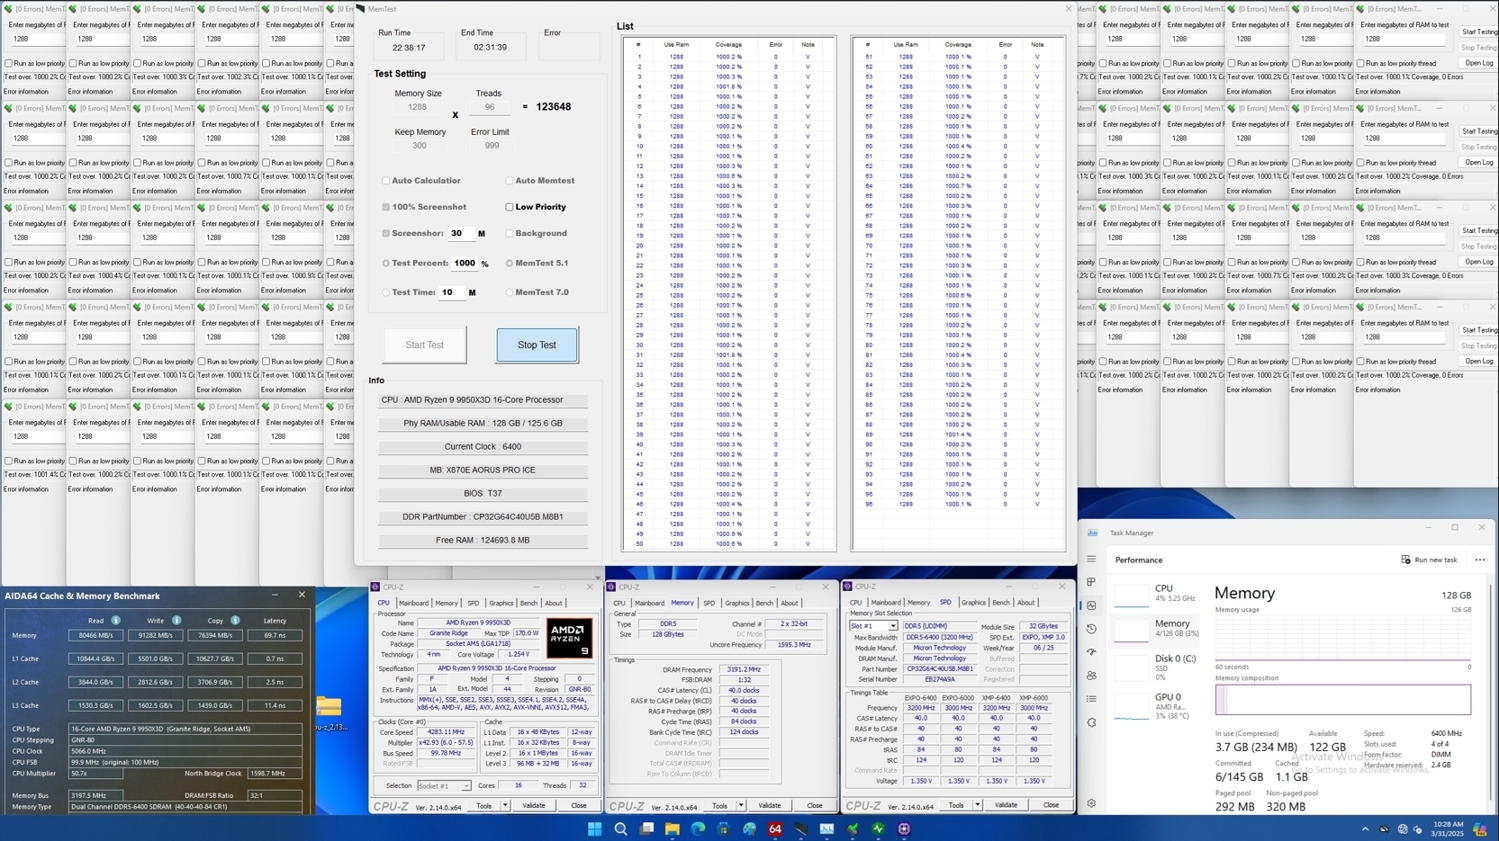Click Run new task in Task Manager

point(1429,560)
